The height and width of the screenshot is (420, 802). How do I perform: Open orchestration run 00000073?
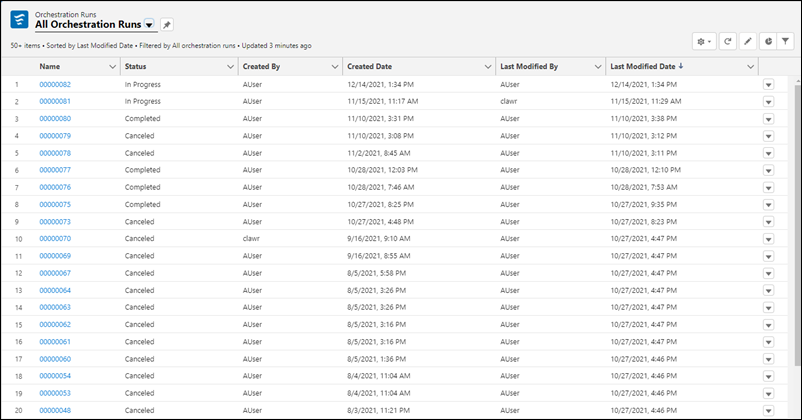55,222
